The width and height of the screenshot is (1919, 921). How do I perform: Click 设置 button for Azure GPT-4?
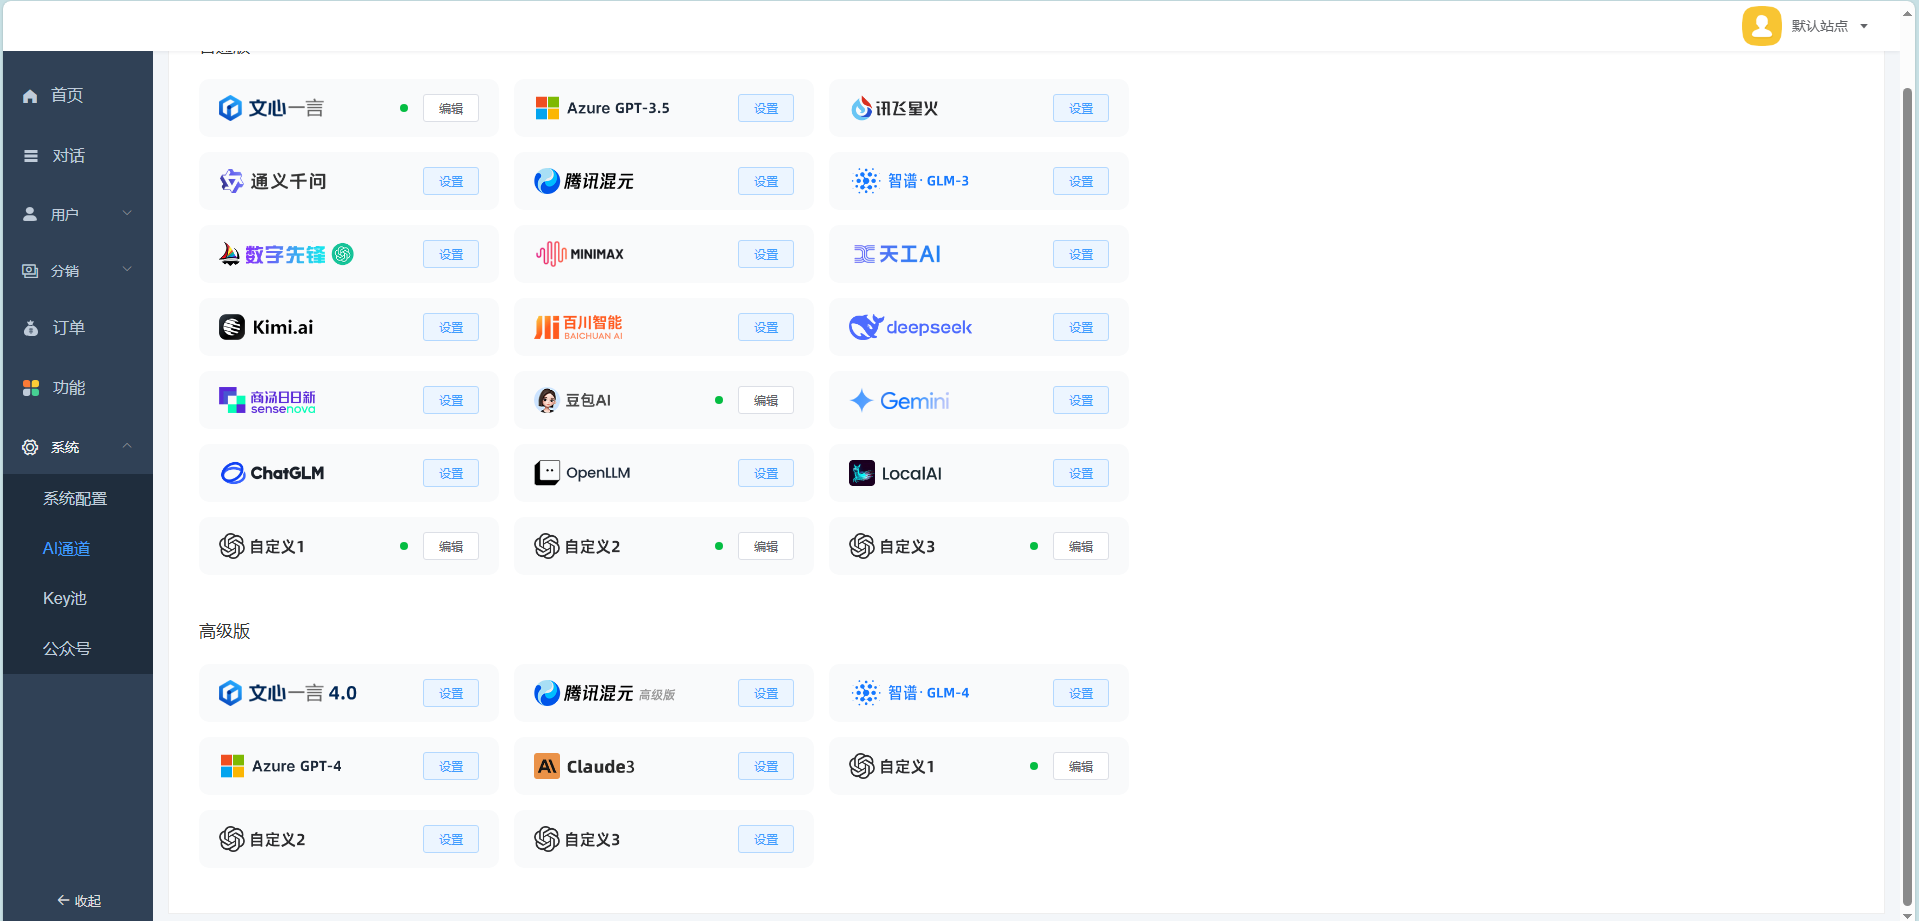pos(451,766)
